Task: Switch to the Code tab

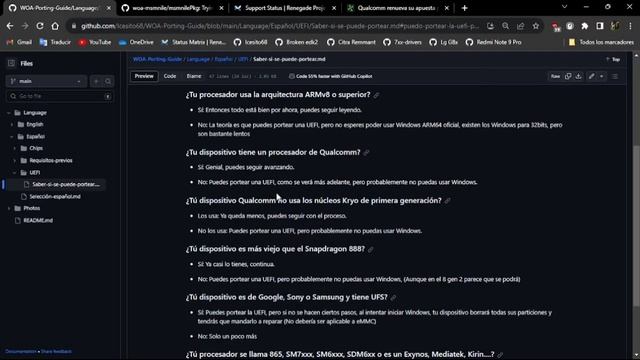Action: coord(170,76)
